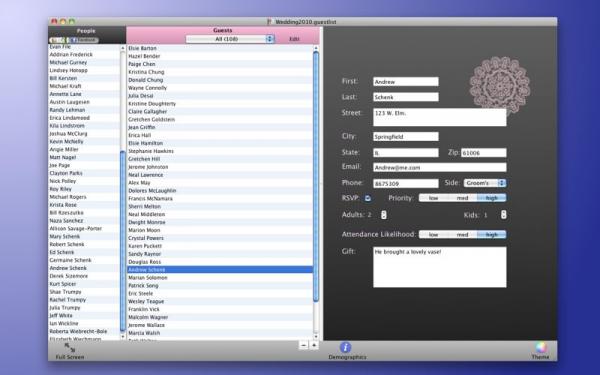Set Attendance Likelihood to med
The height and width of the screenshot is (375, 600).
[462, 235]
